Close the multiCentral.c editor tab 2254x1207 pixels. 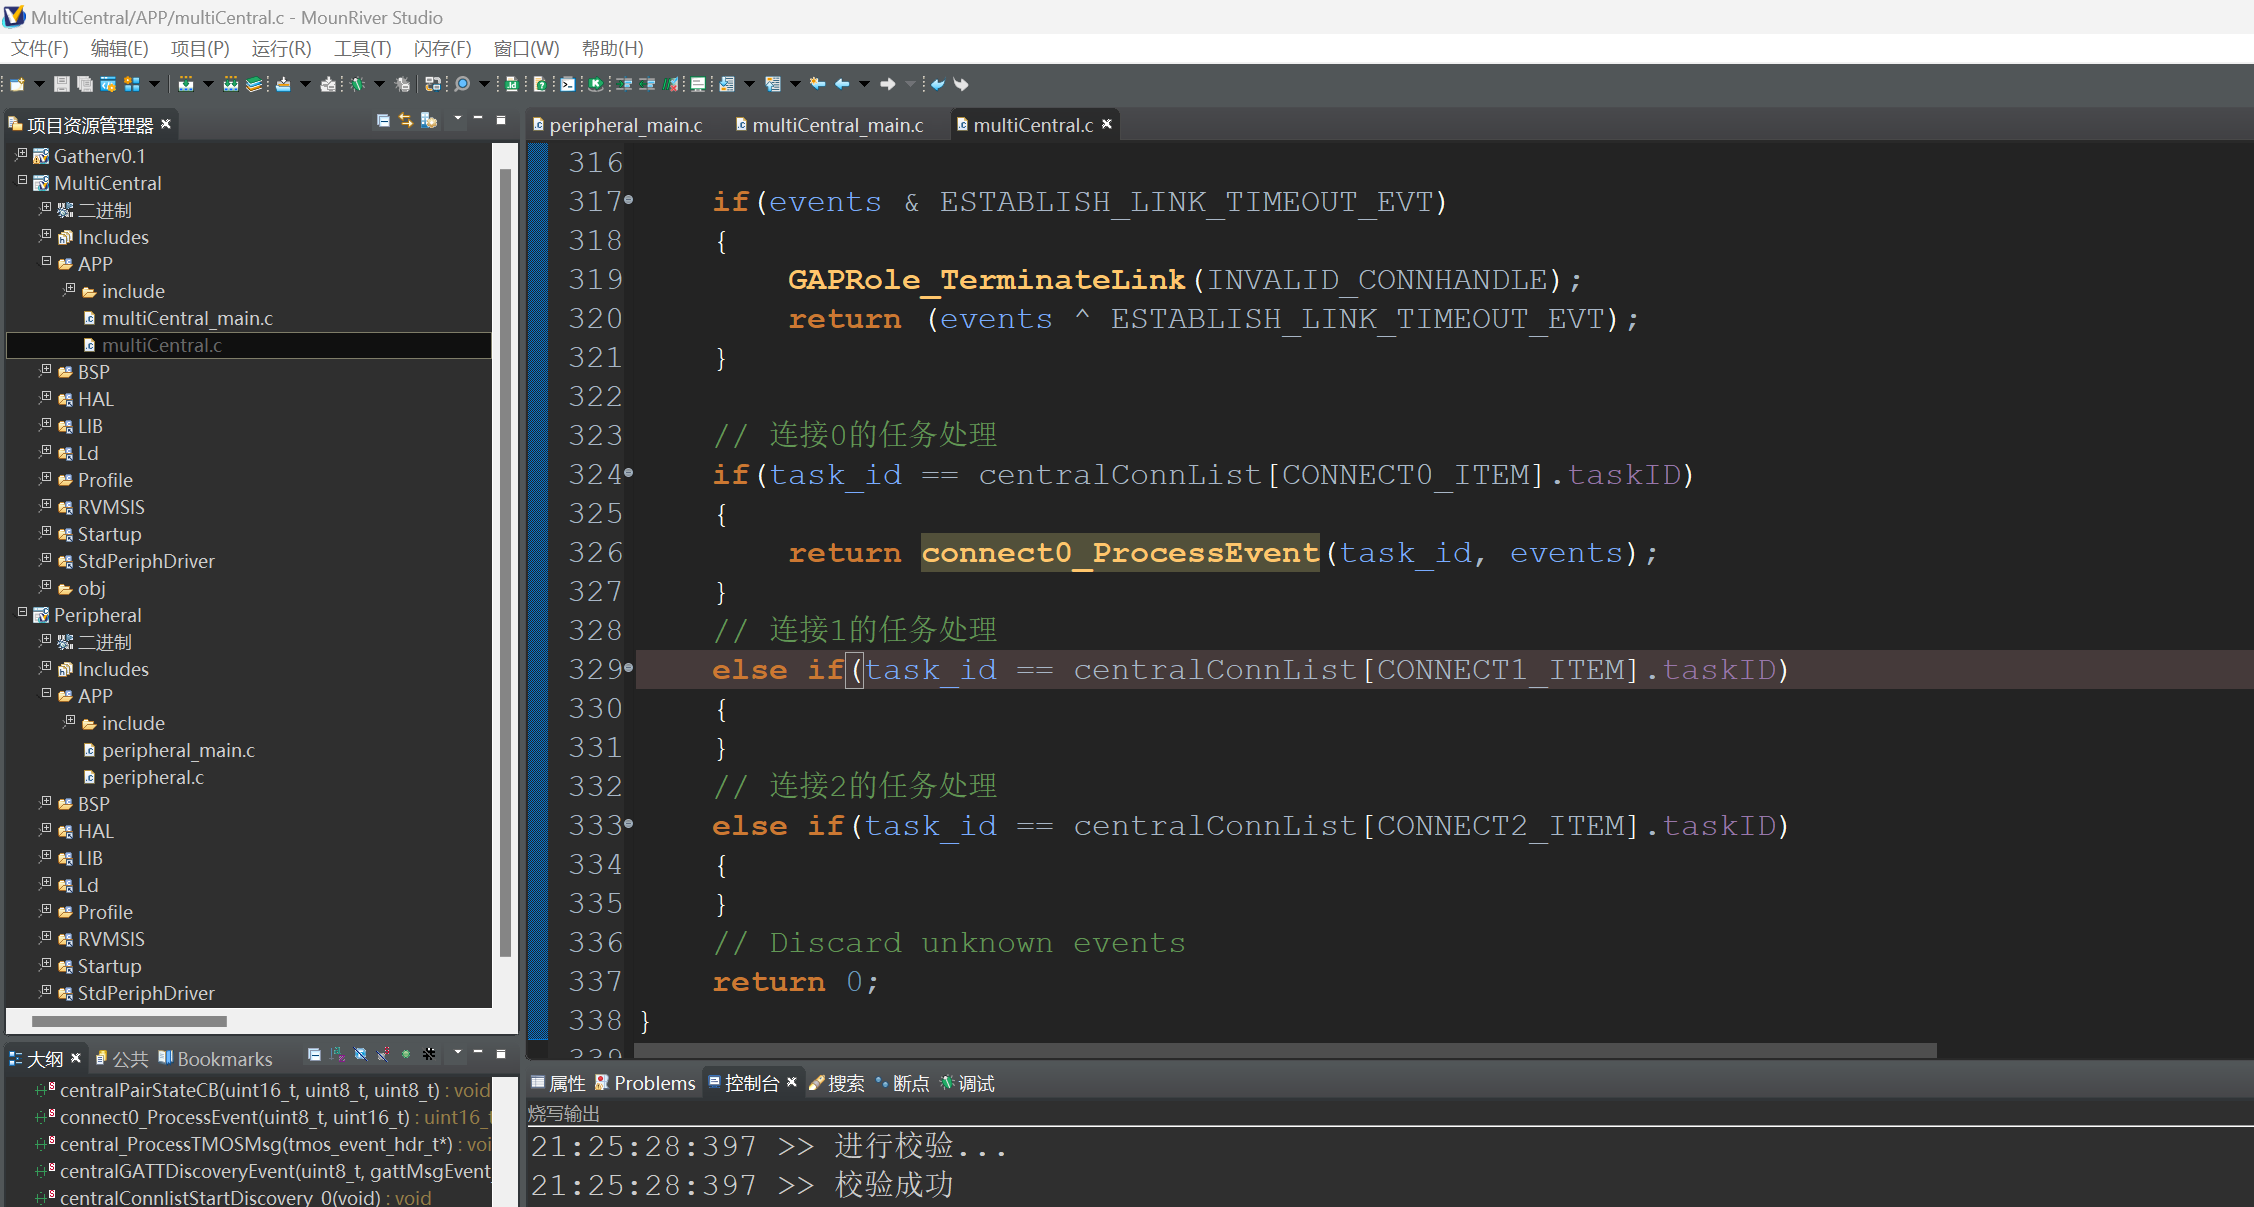click(x=1107, y=124)
